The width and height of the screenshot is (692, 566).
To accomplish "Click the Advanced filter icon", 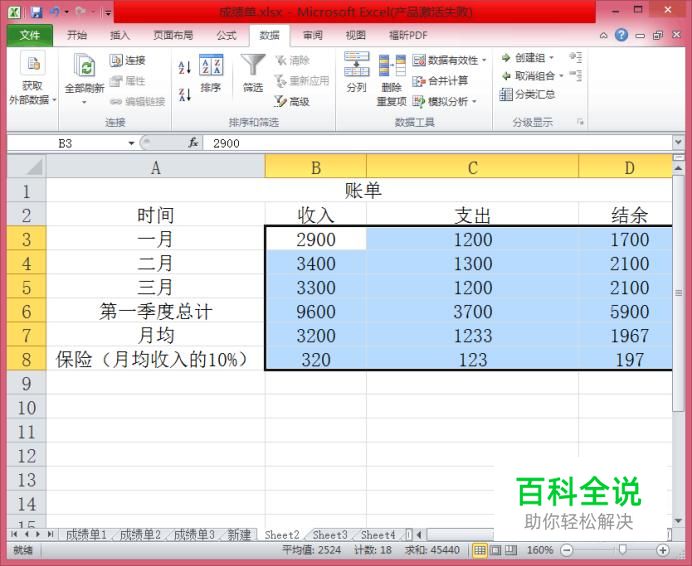I will [280, 101].
